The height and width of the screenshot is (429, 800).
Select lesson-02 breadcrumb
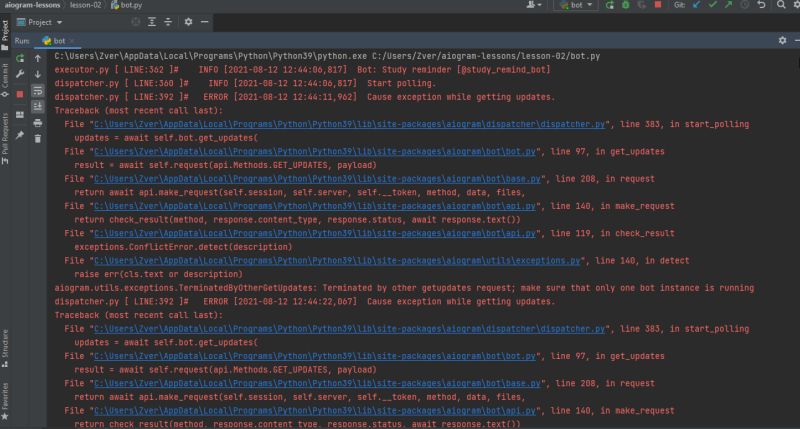[x=85, y=5]
